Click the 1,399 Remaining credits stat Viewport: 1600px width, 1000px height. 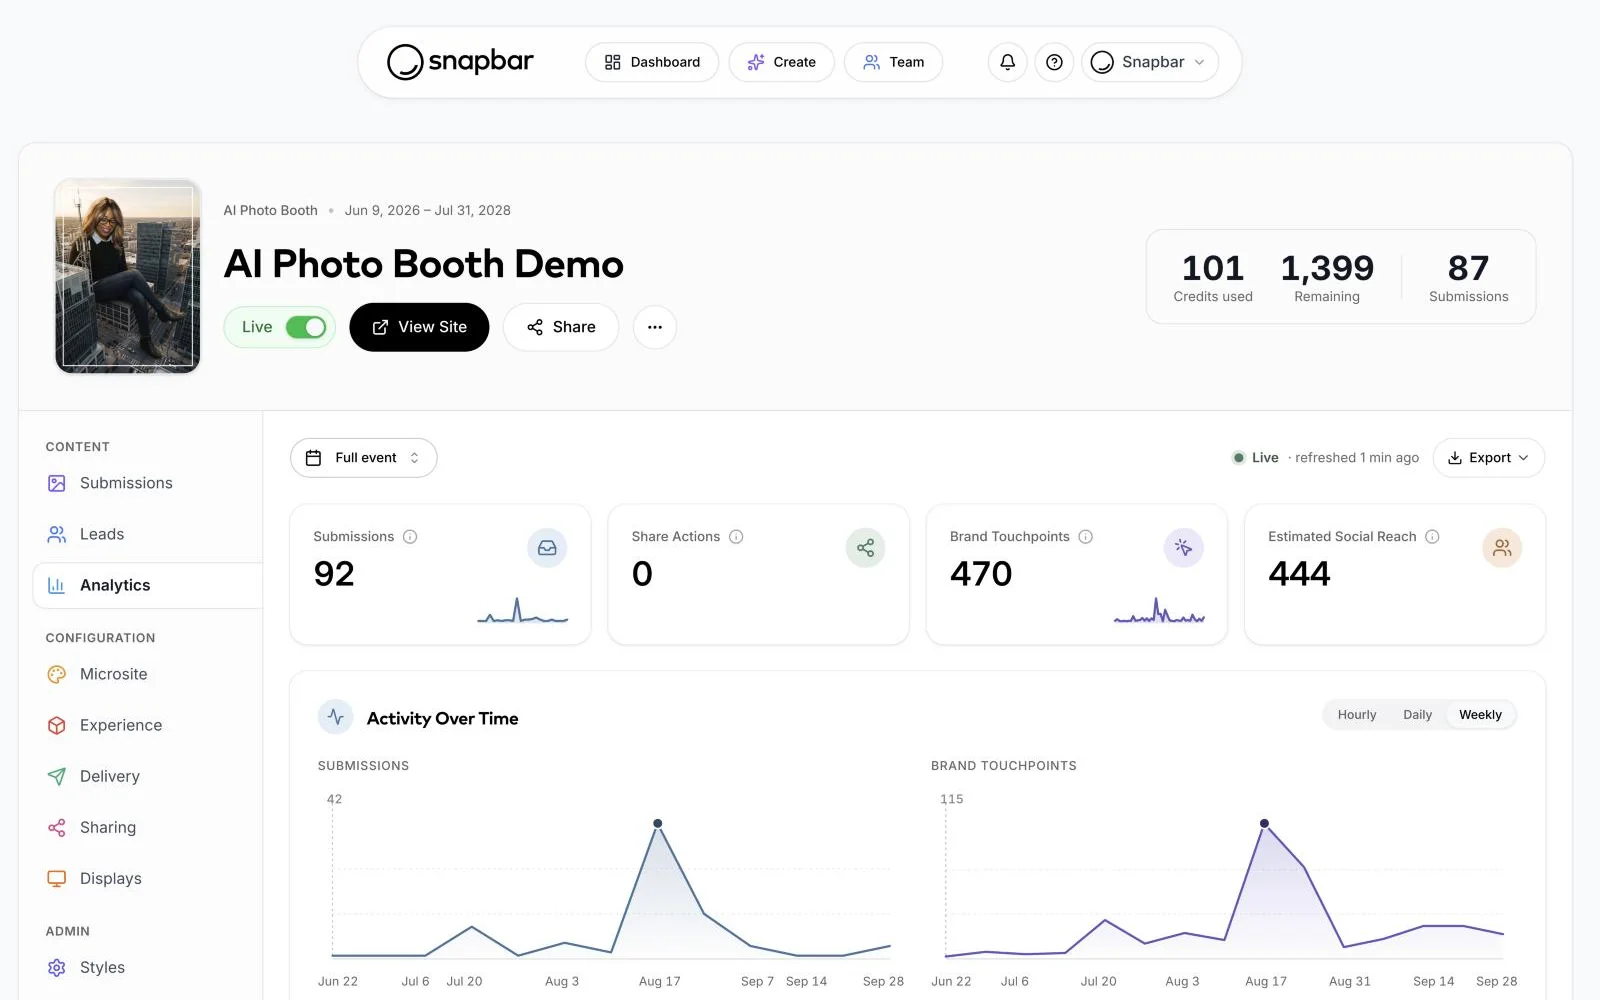1327,277
